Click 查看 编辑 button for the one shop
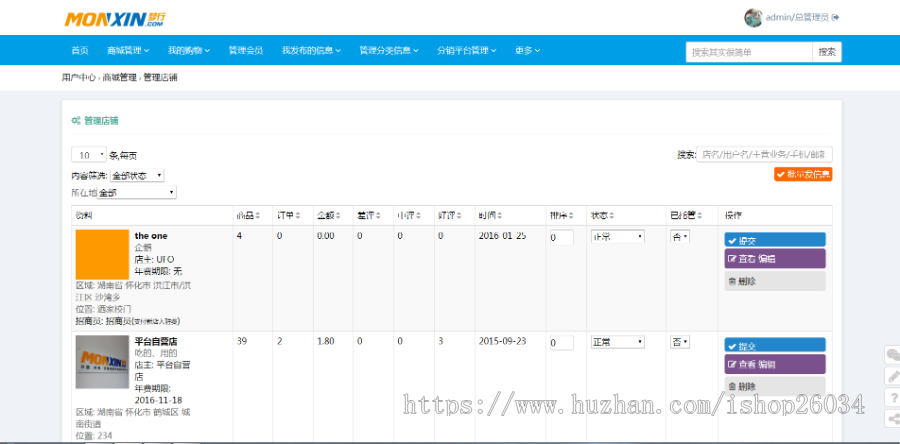 click(775, 258)
